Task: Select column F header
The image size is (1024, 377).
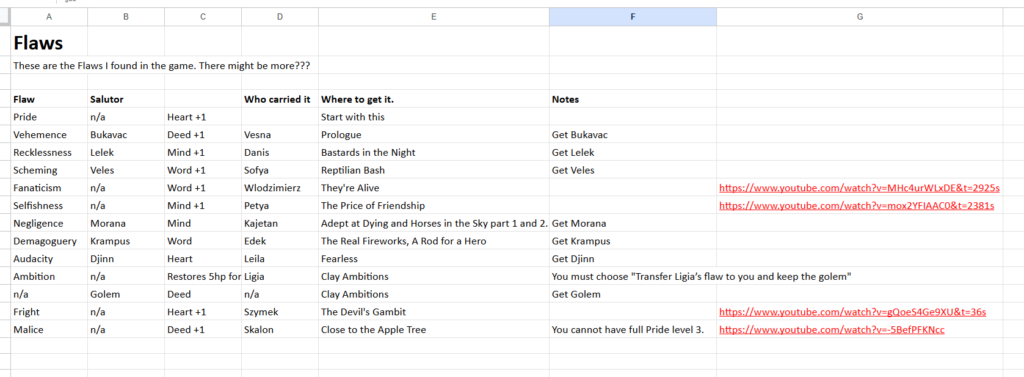Action: pos(632,17)
